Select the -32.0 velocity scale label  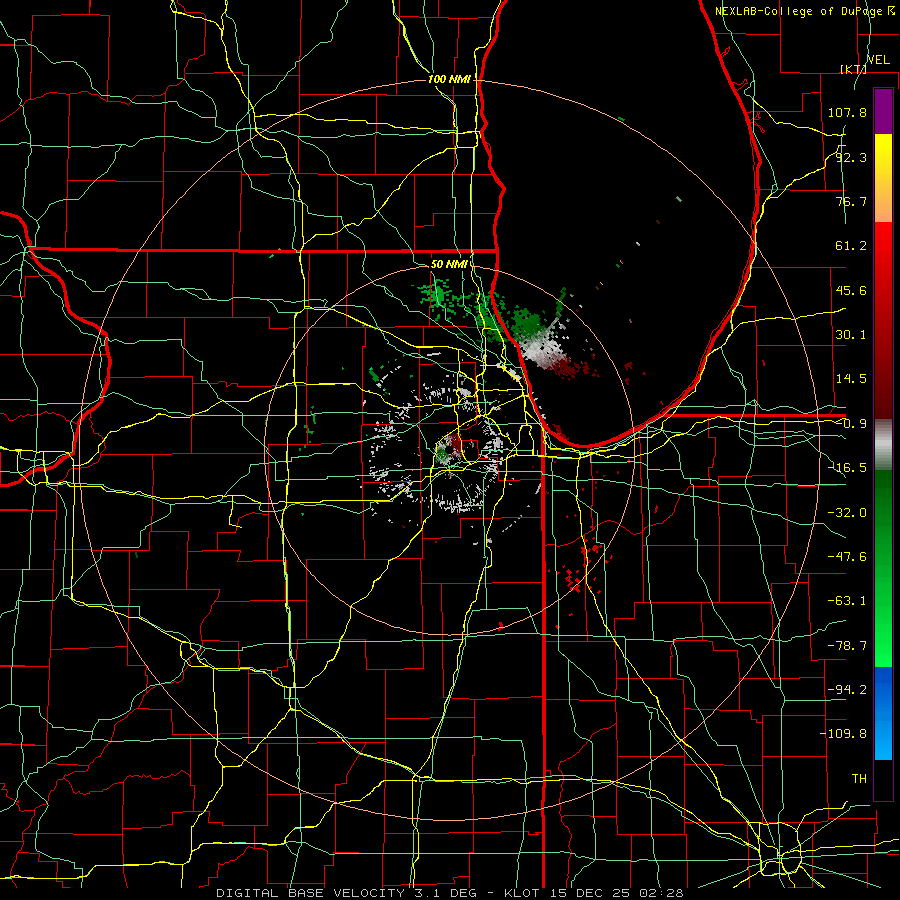847,513
